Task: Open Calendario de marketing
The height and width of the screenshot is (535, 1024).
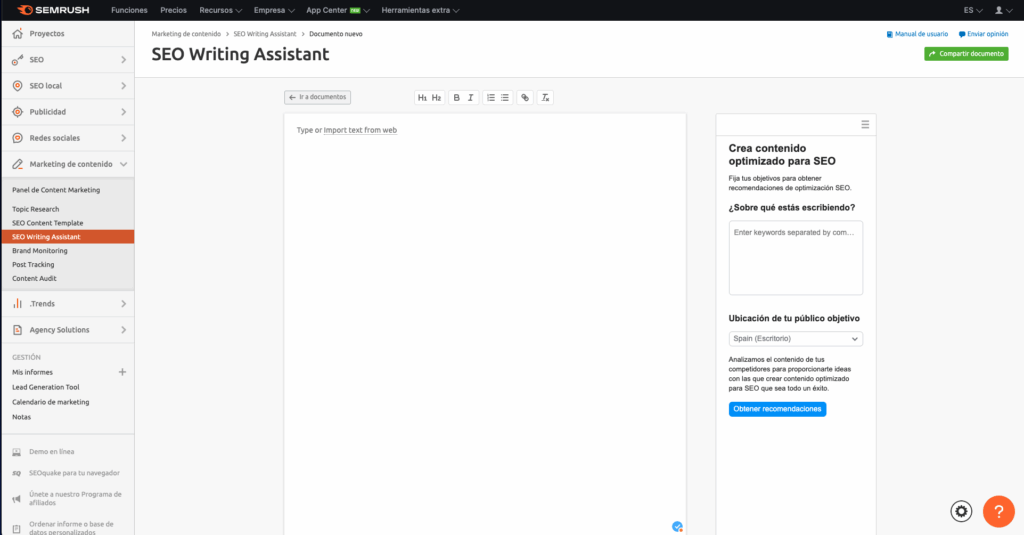Action: (50, 402)
